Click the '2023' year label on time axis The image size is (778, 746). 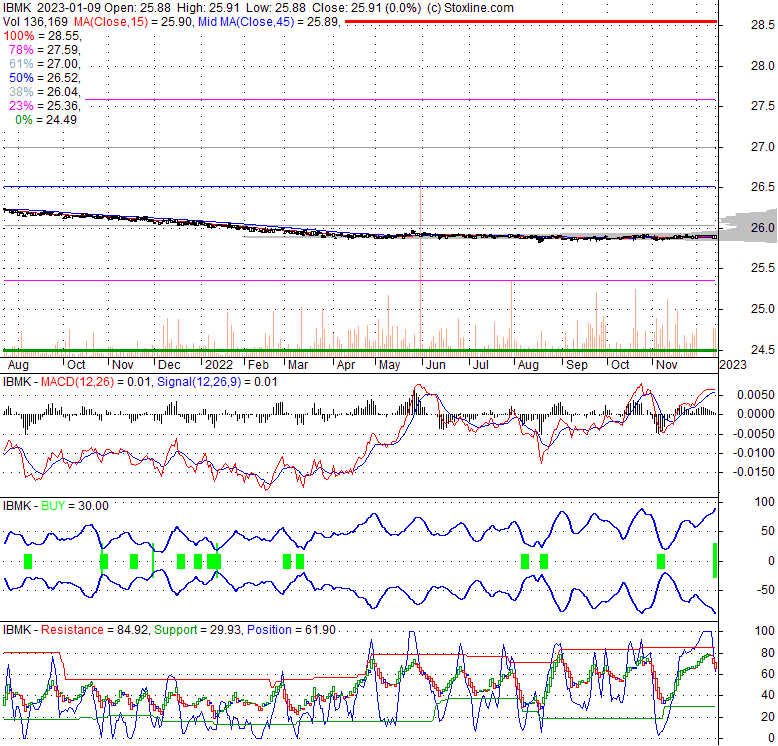pos(732,365)
